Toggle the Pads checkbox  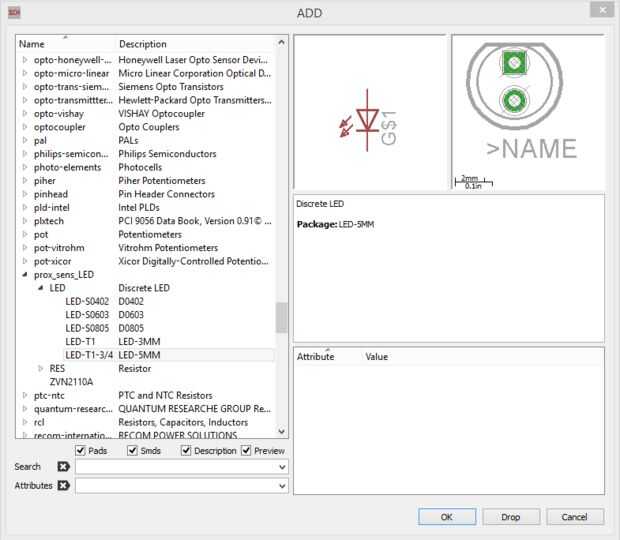point(80,450)
